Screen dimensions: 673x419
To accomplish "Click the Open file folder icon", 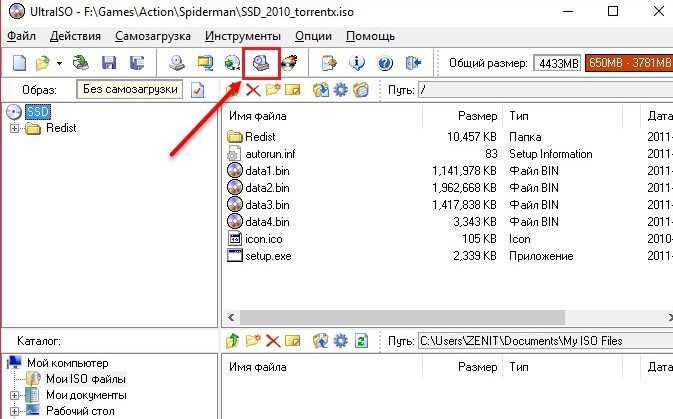I will (x=42, y=63).
